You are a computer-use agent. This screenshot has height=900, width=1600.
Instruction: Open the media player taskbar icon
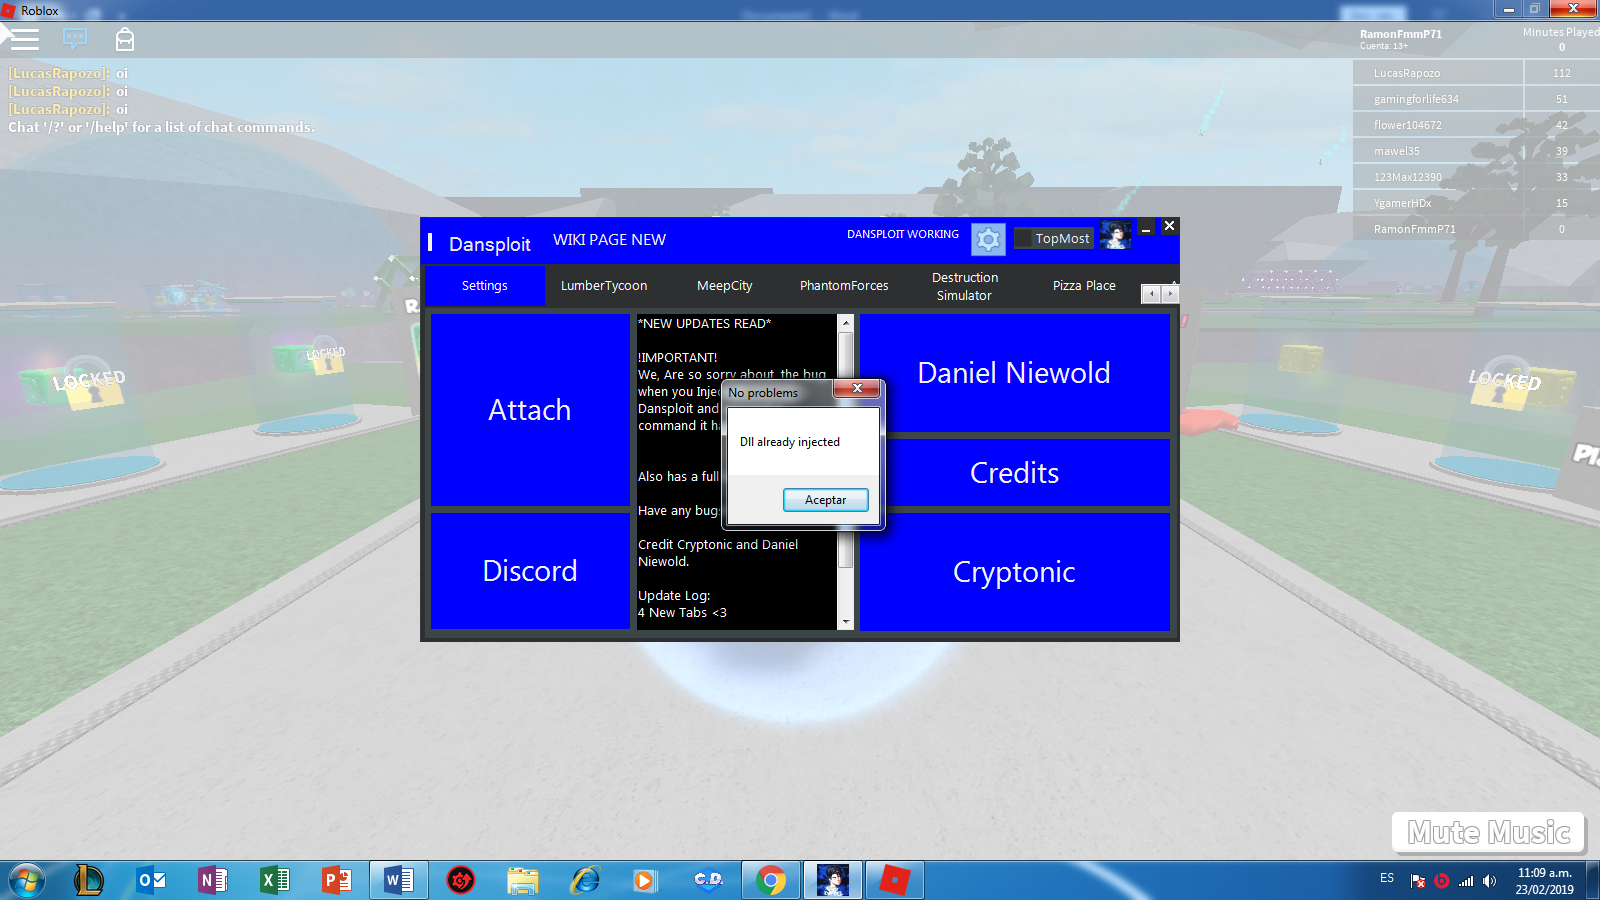(645, 880)
